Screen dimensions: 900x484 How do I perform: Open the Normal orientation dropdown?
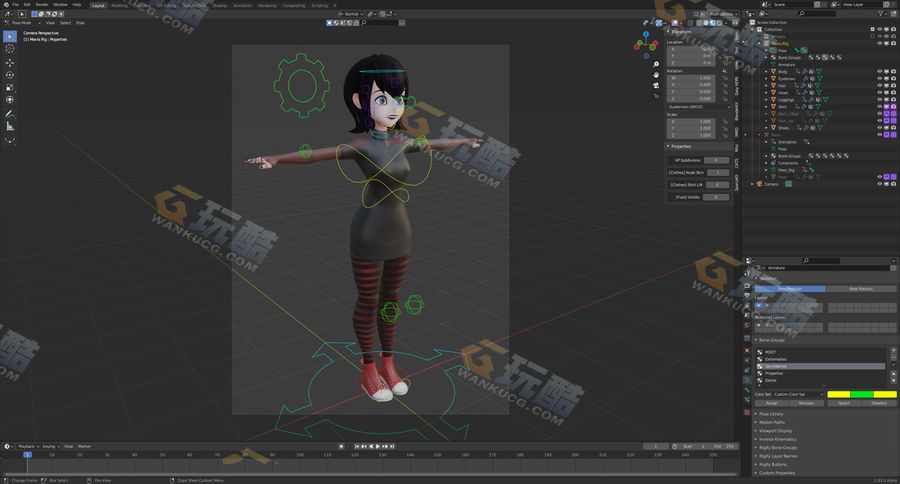(x=351, y=14)
